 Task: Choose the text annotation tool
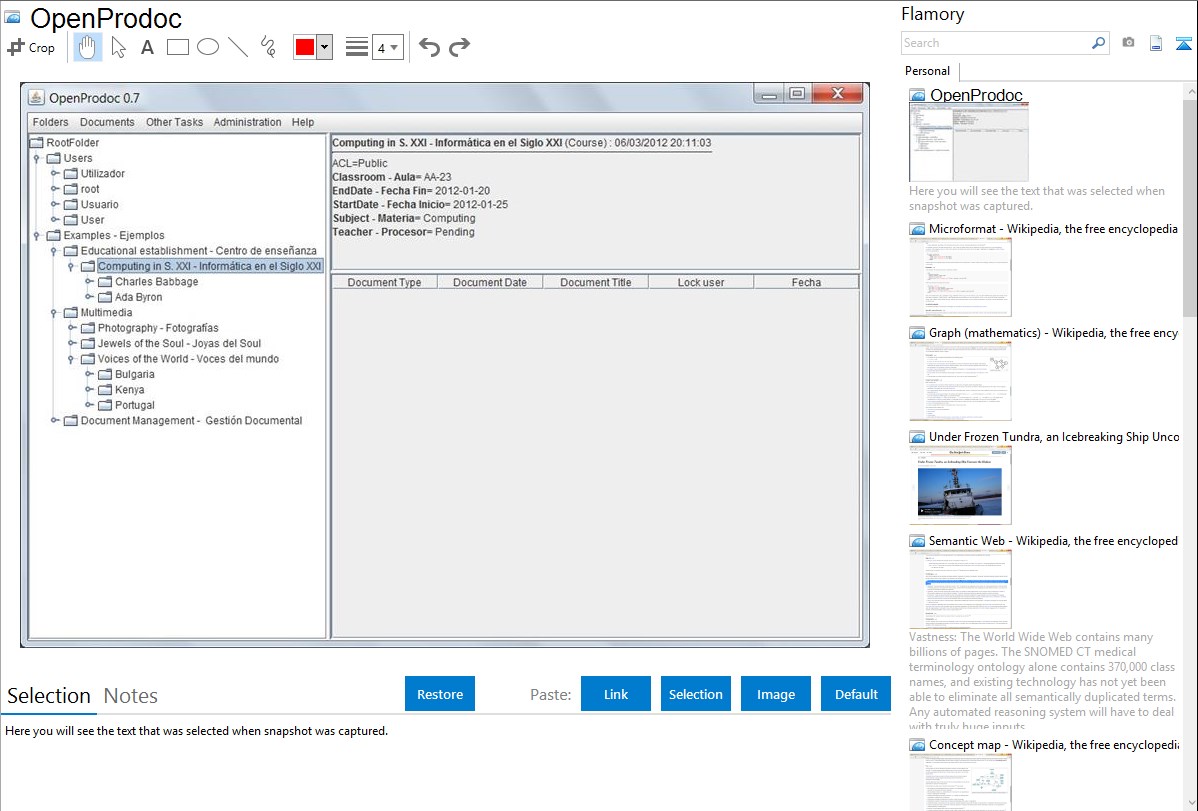(147, 47)
